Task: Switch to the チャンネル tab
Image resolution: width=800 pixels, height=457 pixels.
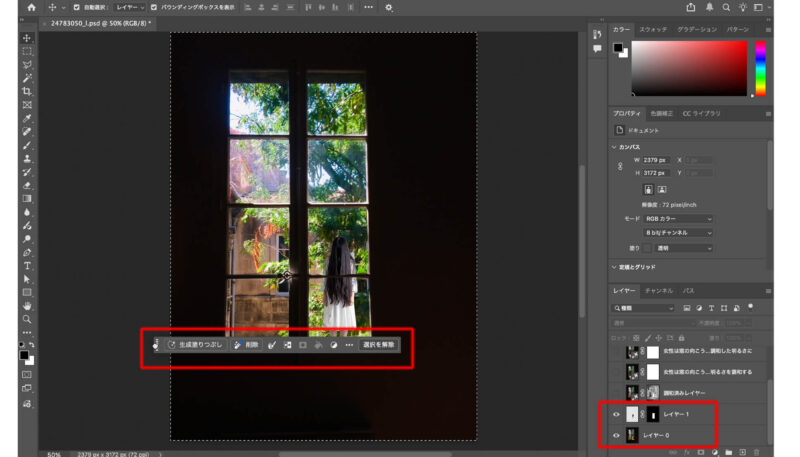Action: pos(658,290)
